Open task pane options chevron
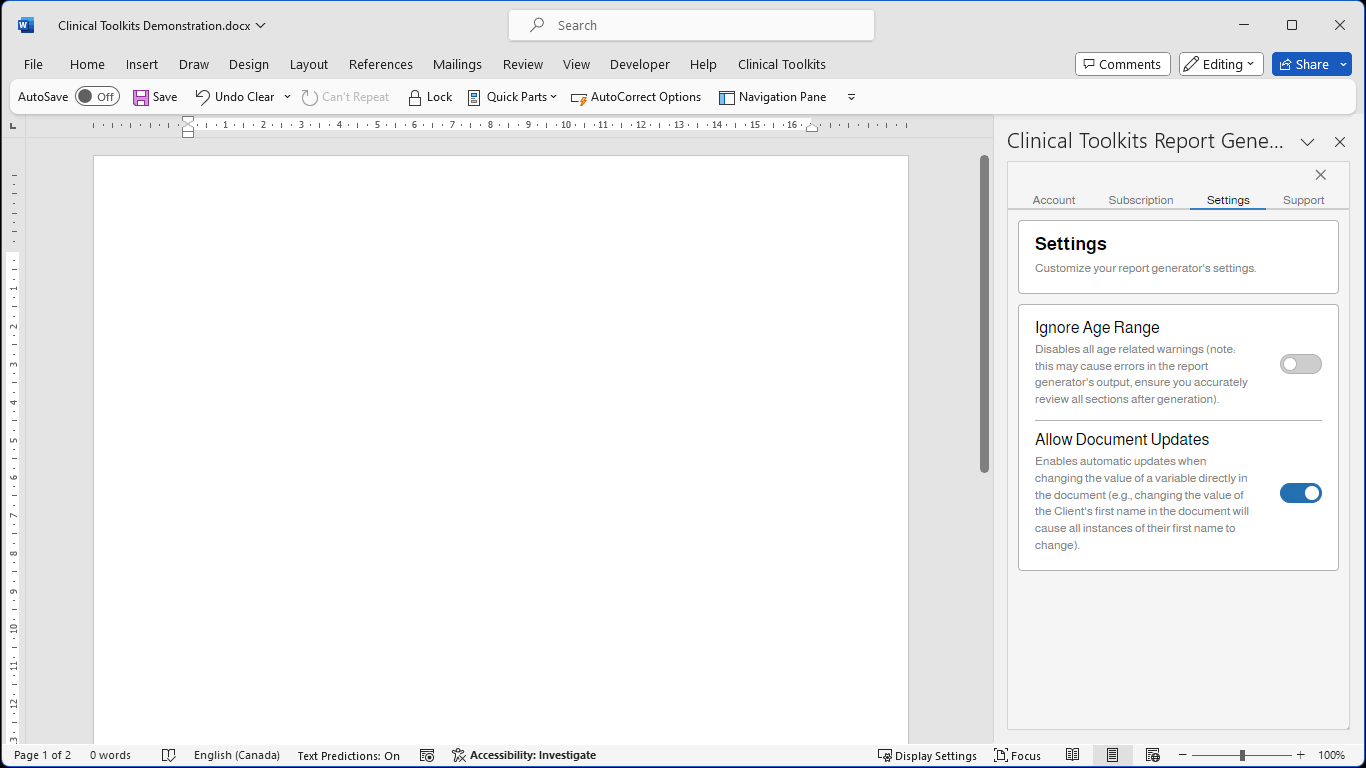Viewport: 1366px width, 768px height. tap(1307, 142)
